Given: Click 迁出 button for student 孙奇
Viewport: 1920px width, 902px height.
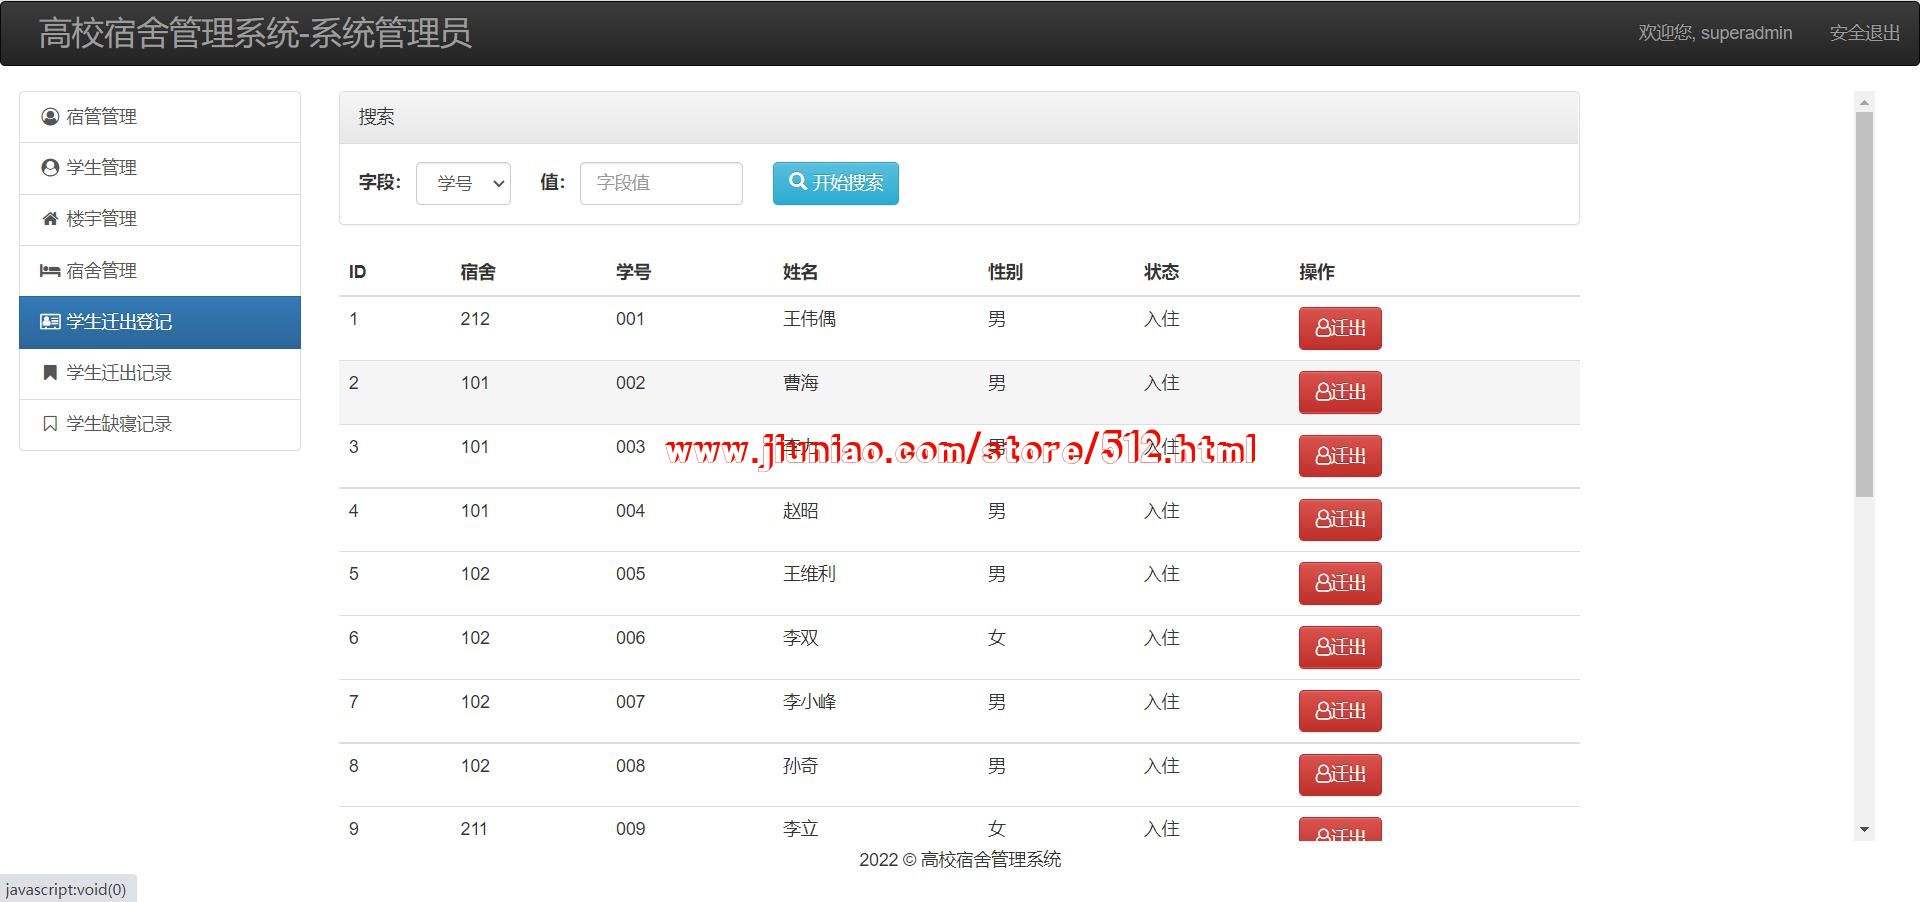Looking at the screenshot, I should click(x=1339, y=775).
